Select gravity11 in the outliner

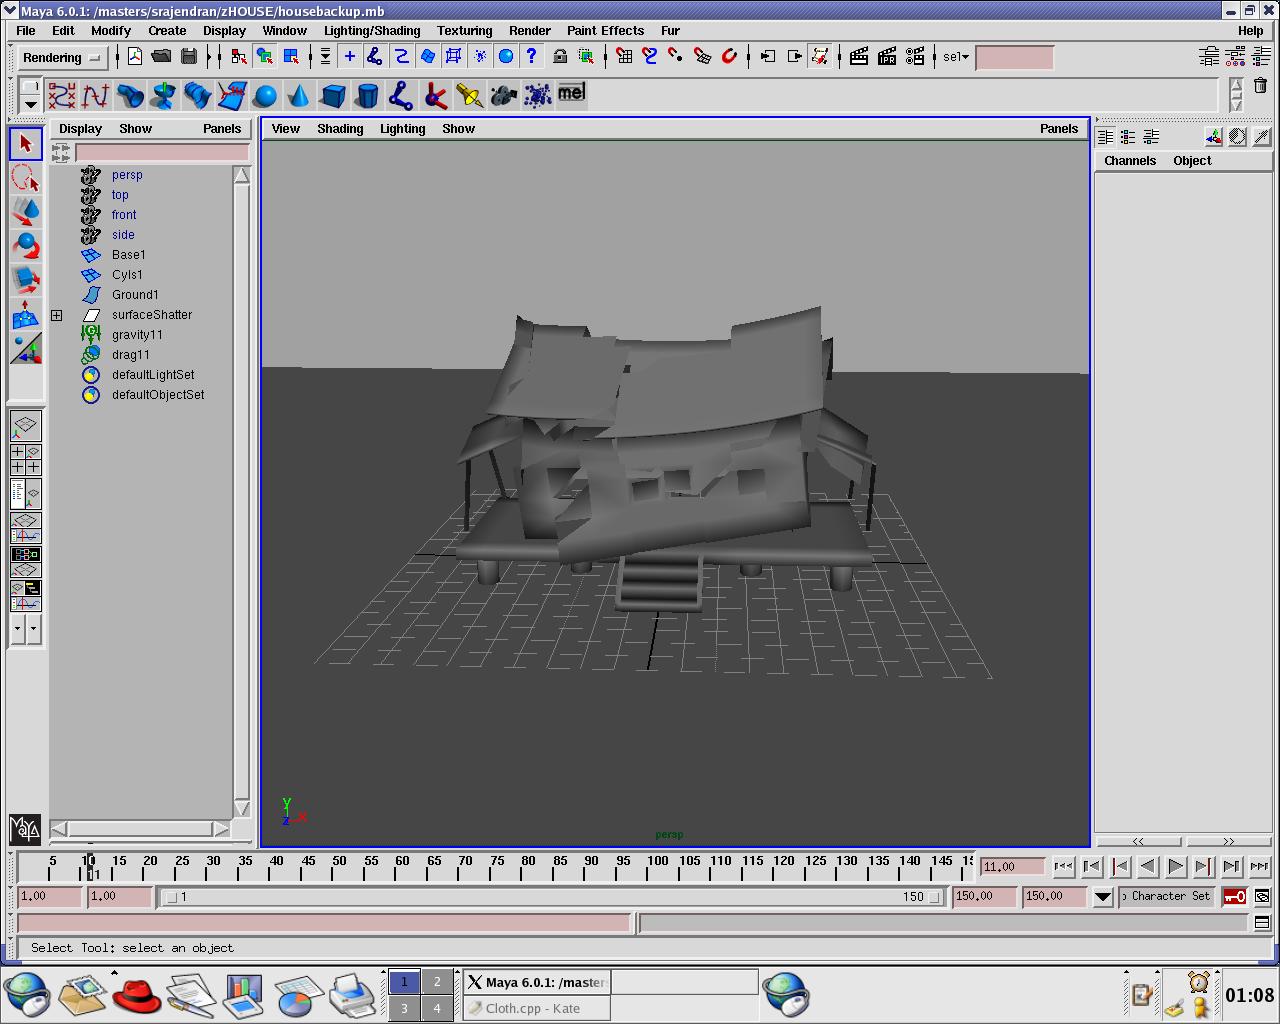(137, 335)
